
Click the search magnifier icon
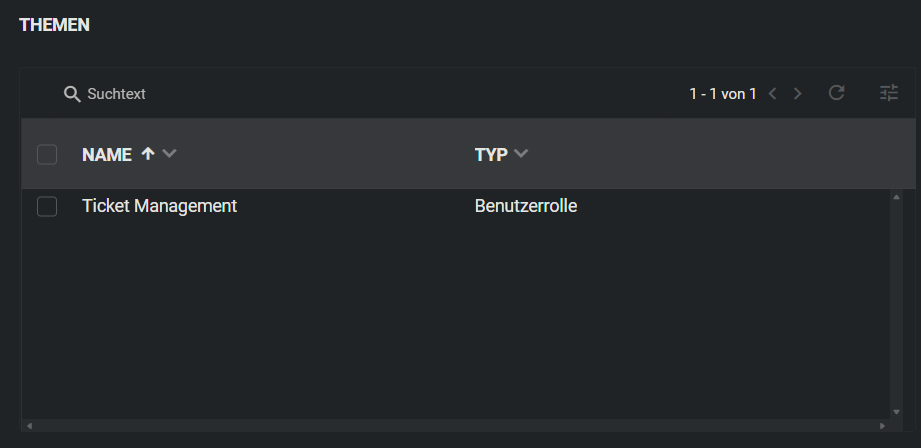point(71,94)
